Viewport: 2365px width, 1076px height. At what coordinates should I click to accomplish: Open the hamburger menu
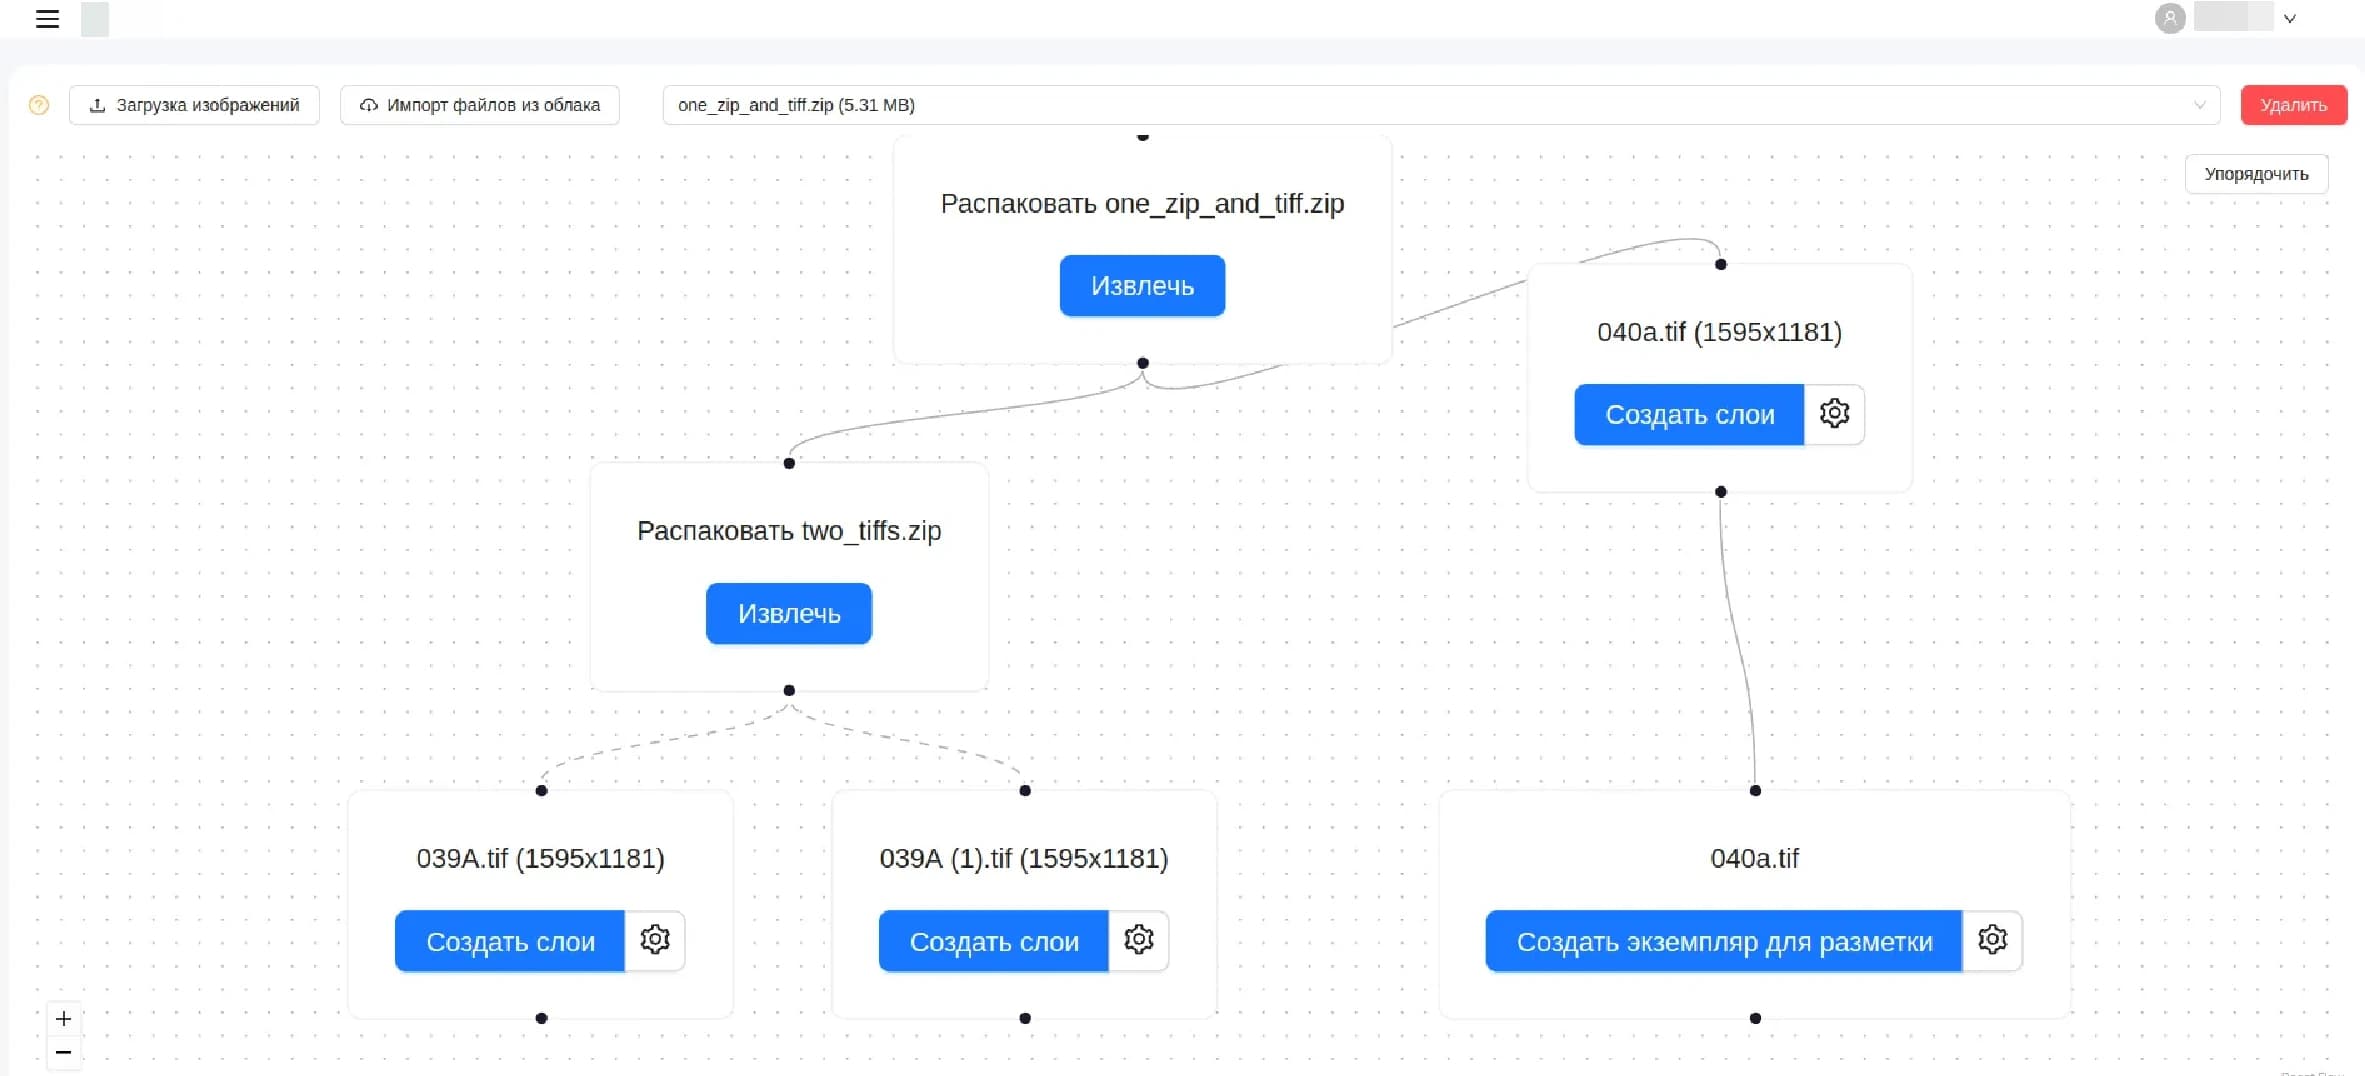click(x=47, y=19)
